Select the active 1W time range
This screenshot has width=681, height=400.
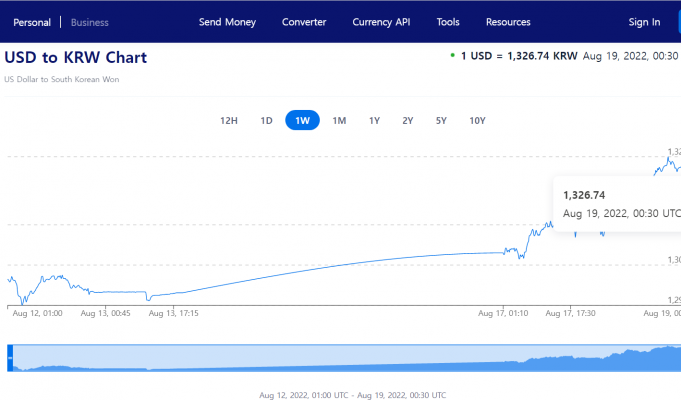[302, 121]
